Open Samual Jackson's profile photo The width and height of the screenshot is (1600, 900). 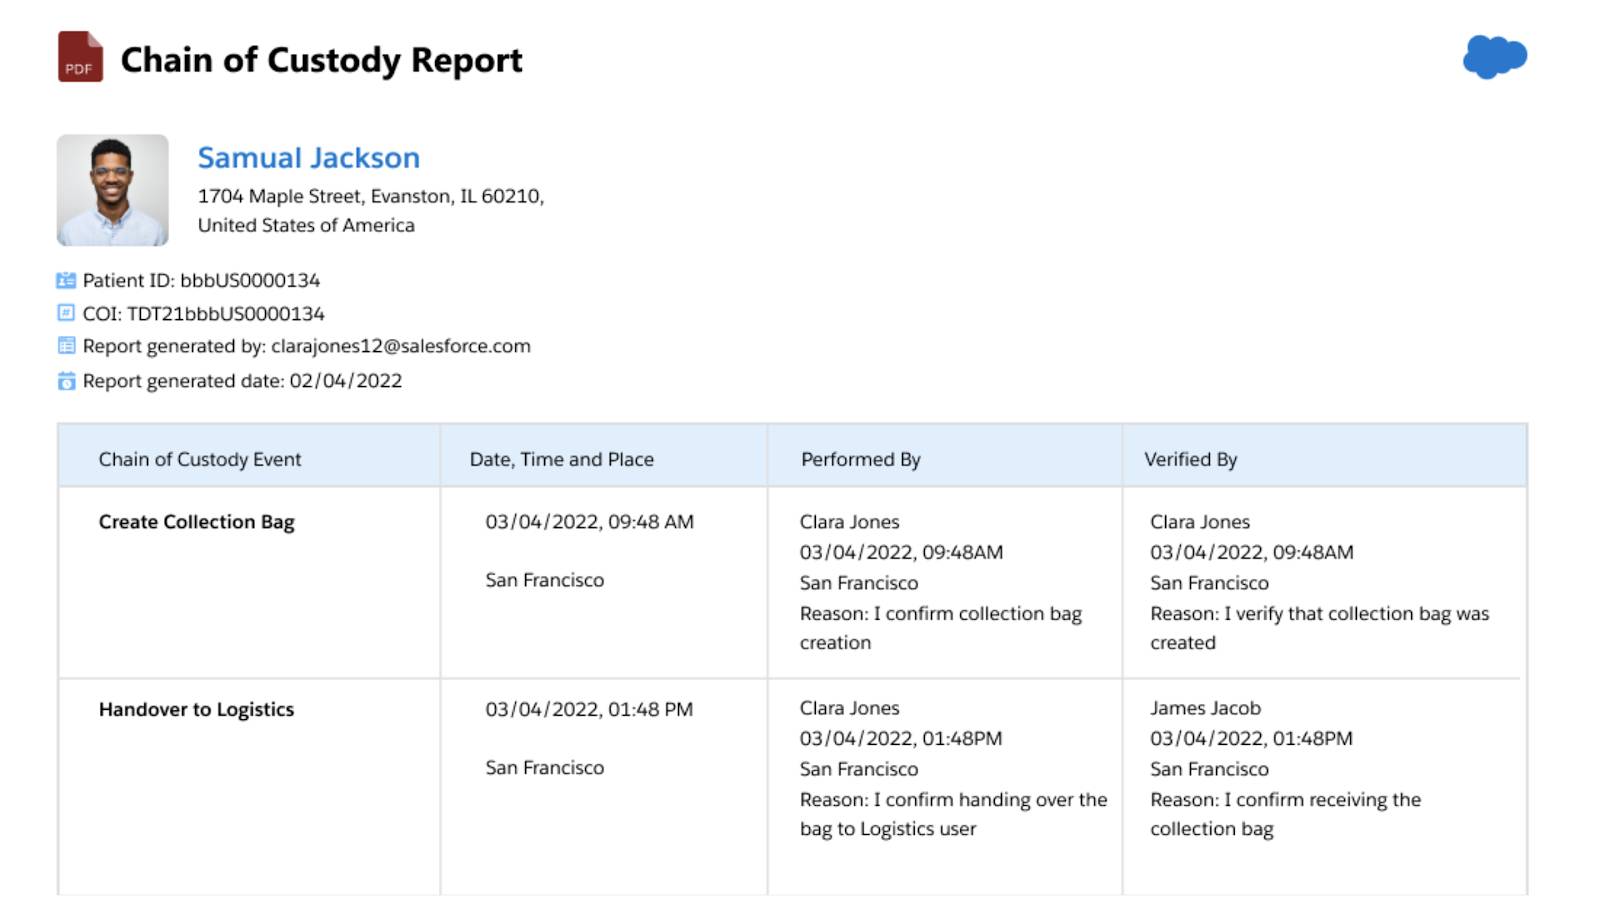coord(113,190)
